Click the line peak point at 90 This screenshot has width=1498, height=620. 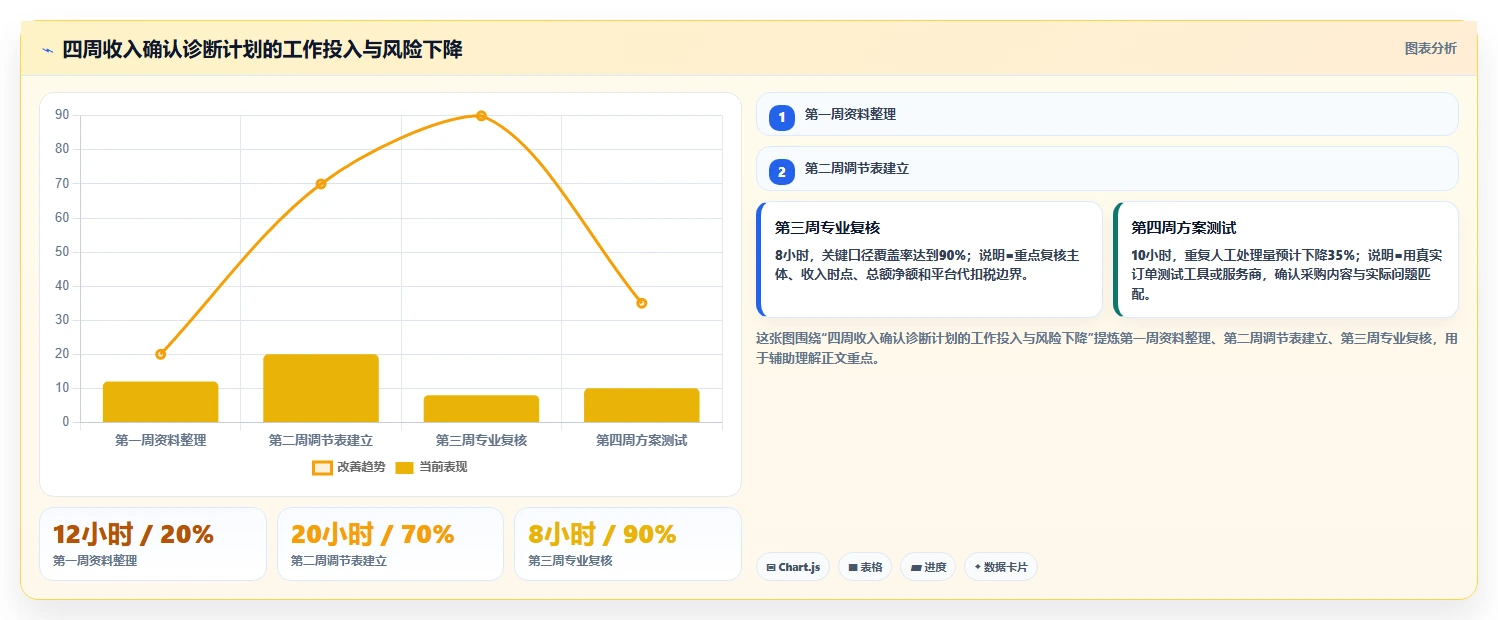pyautogui.click(x=481, y=116)
